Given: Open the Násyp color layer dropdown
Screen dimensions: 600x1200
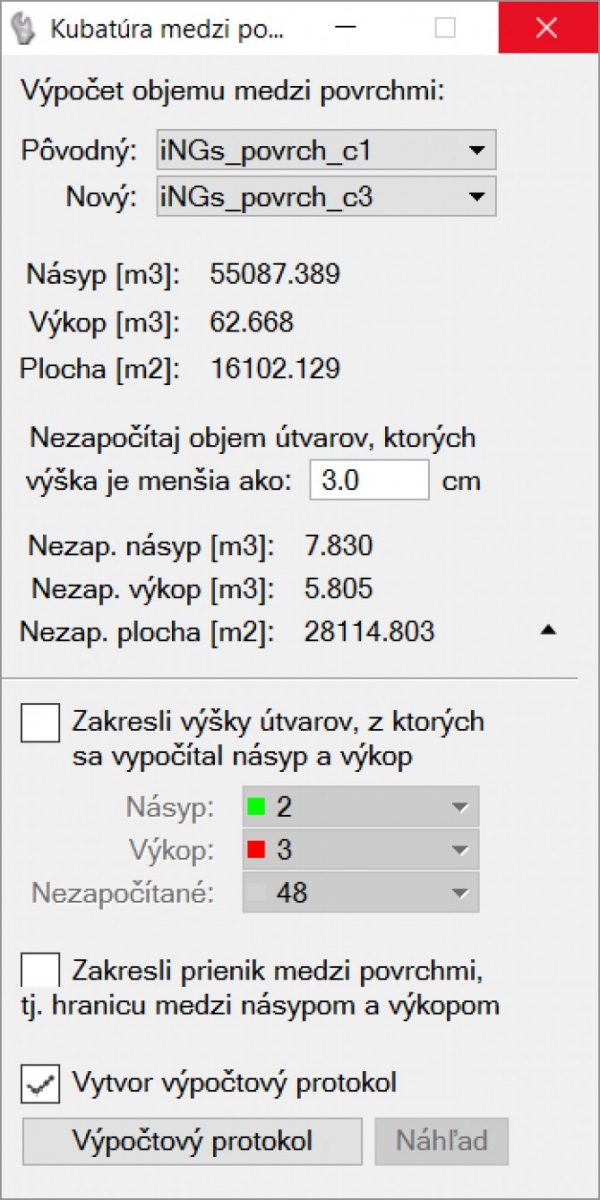Looking at the screenshot, I should click(361, 806).
